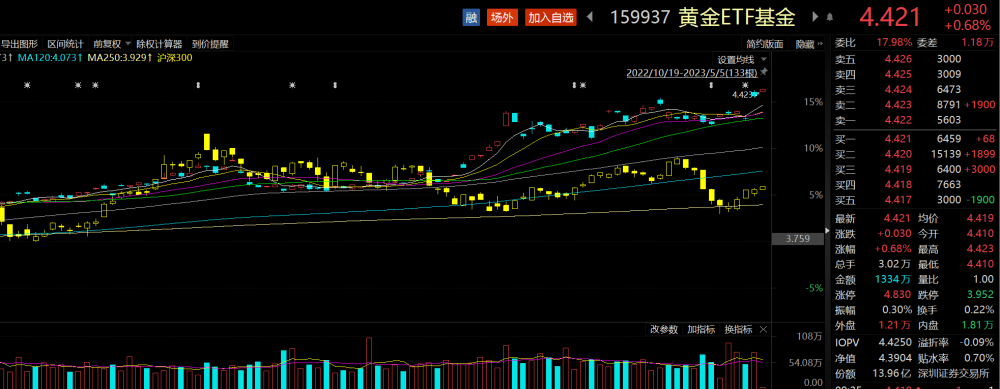The height and width of the screenshot is (389, 1000).
Task: Open the 除权计算器 calculator
Action: coord(159,44)
